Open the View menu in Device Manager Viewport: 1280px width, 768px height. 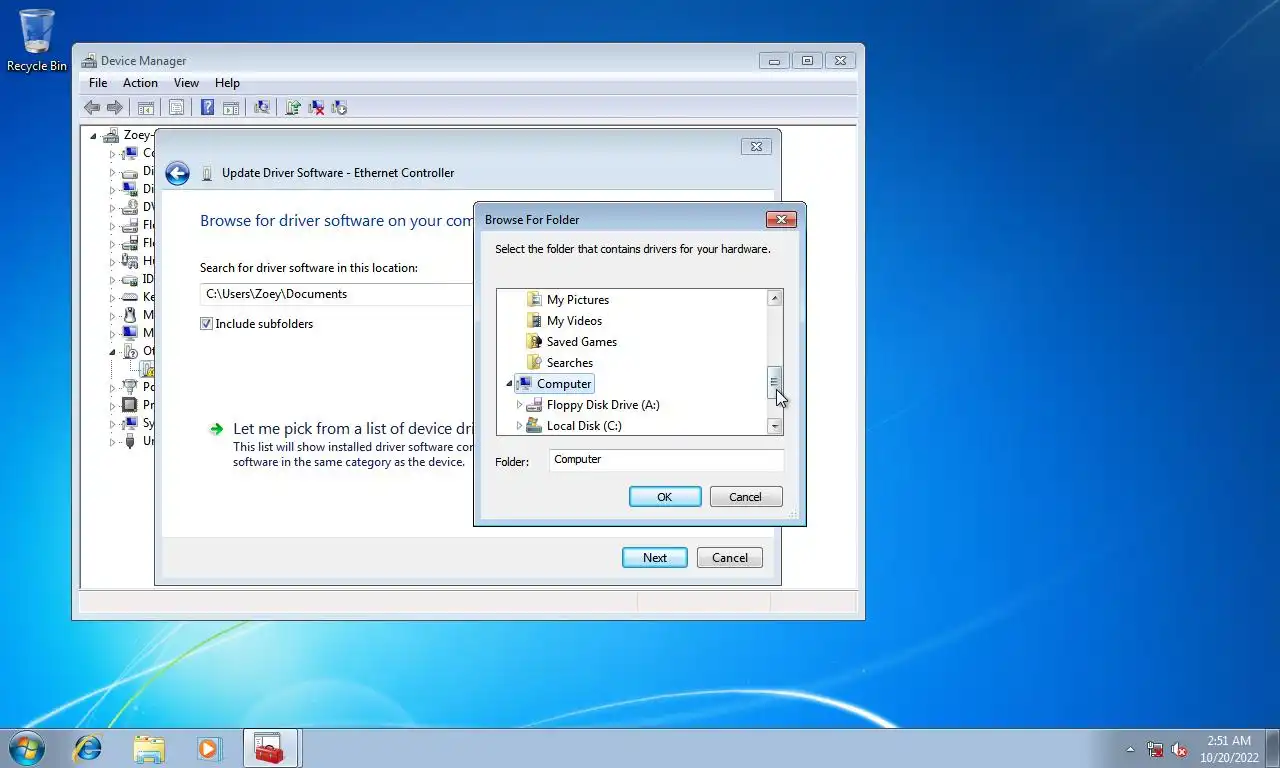coord(186,83)
